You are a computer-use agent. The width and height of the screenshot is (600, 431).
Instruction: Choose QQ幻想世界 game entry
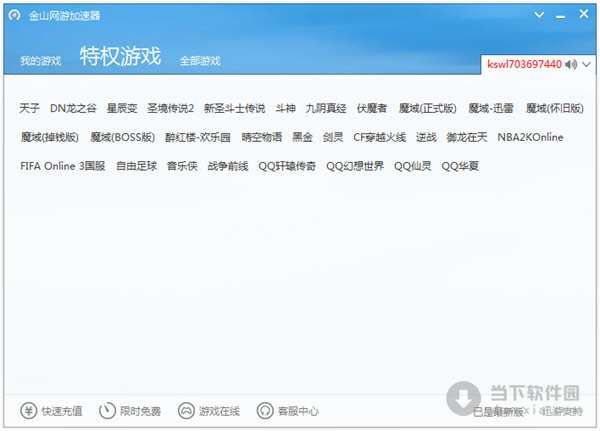pos(355,166)
